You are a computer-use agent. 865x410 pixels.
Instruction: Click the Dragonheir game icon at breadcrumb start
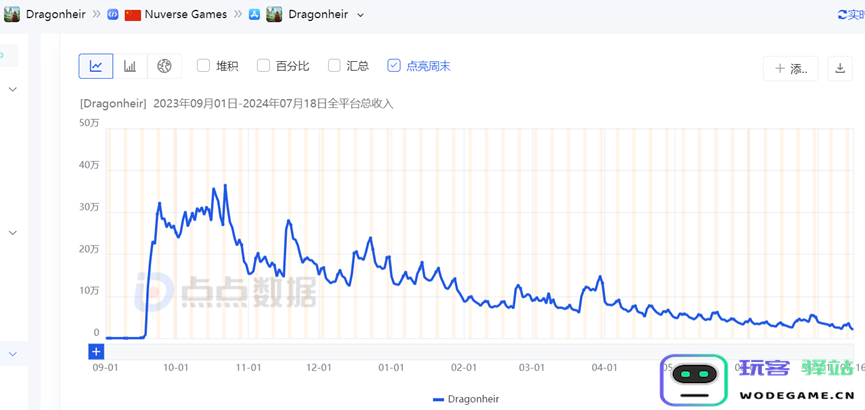point(12,14)
